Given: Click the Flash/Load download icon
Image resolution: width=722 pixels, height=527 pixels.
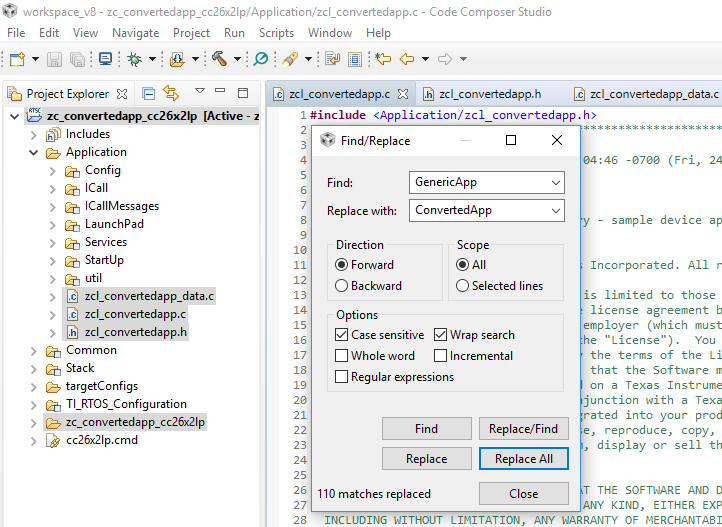Looking at the screenshot, I should click(x=177, y=59).
